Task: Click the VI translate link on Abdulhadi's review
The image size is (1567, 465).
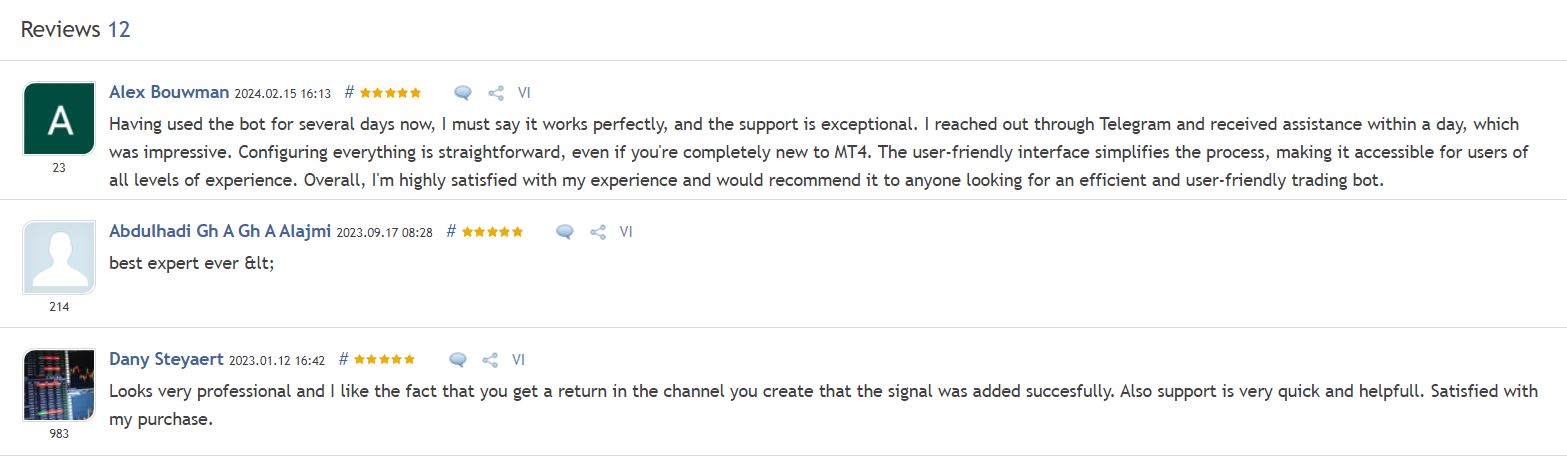Action: (x=626, y=232)
